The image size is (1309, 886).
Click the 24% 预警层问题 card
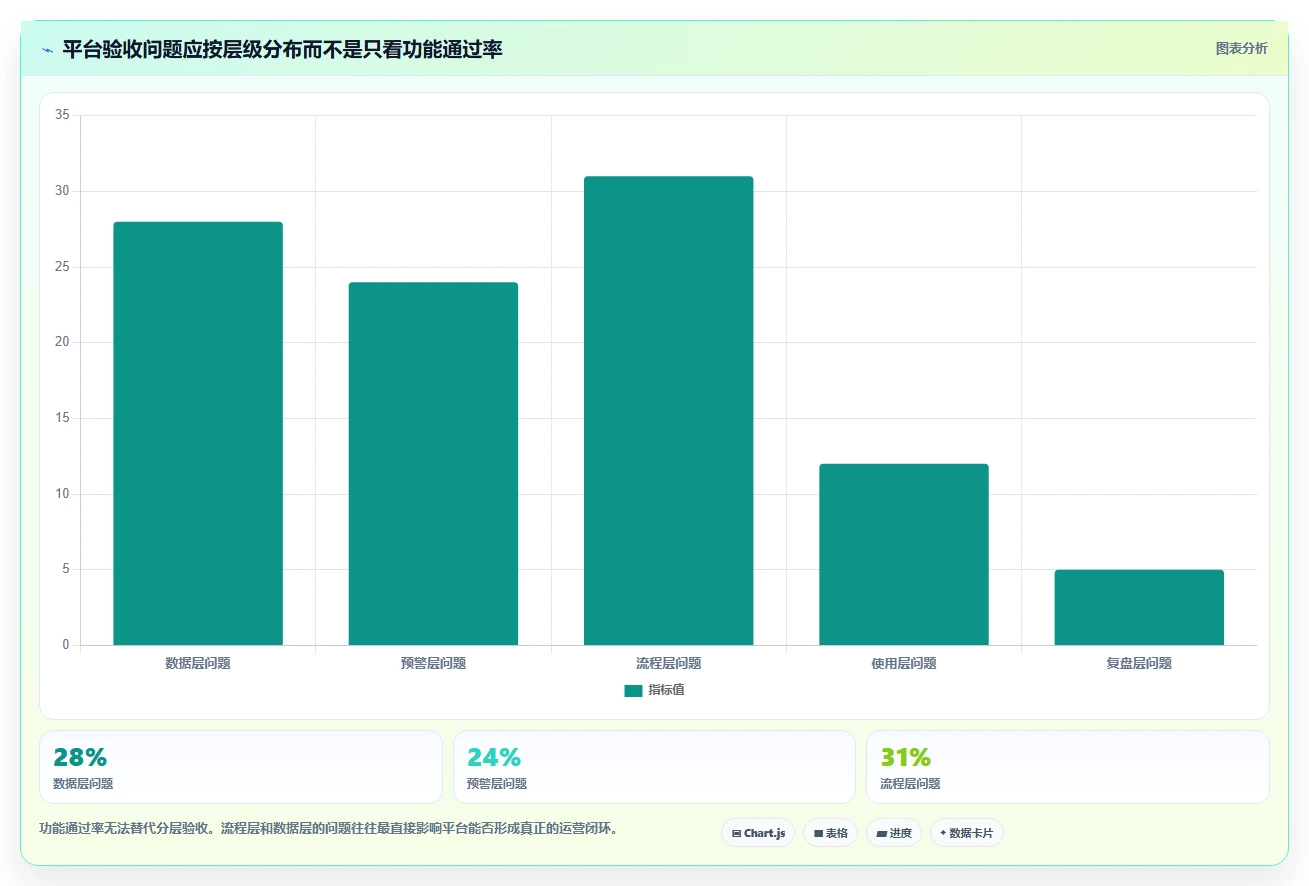[654, 767]
